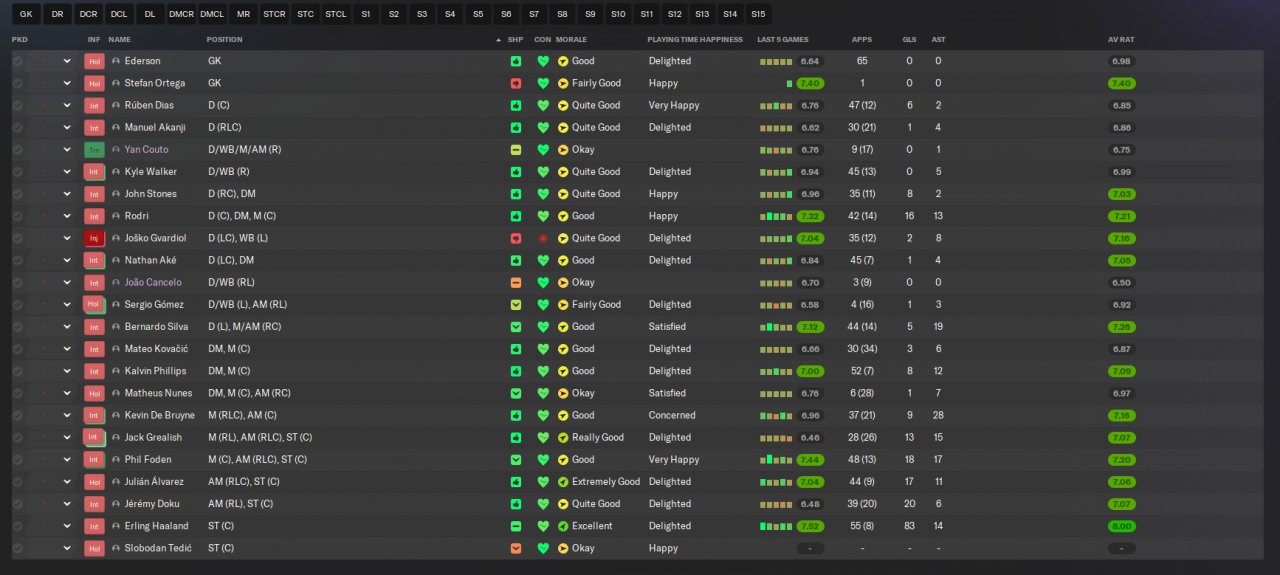Screen dimensions: 1280x575
Task: Expand the selection dropdown for Stefan Ortega
Action: pyautogui.click(x=67, y=83)
